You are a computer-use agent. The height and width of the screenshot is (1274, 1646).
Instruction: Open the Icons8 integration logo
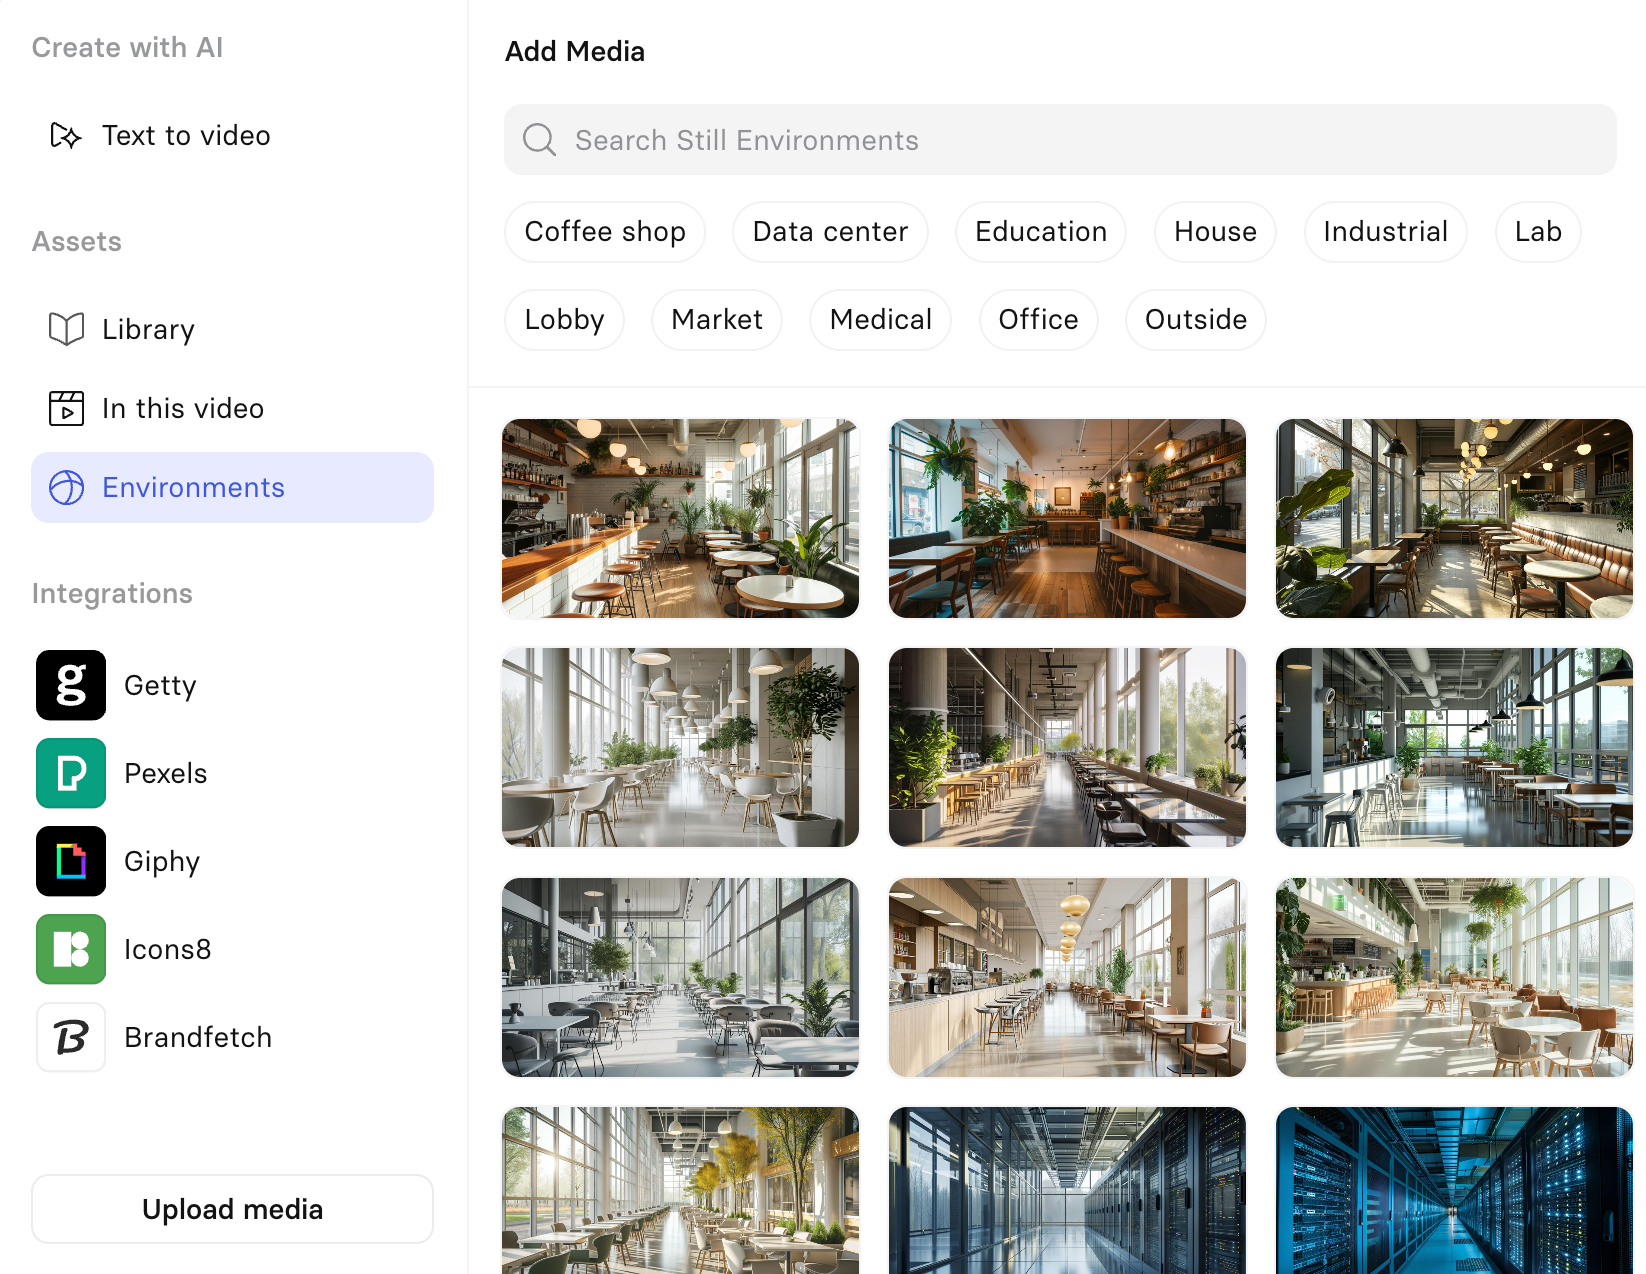tap(71, 949)
